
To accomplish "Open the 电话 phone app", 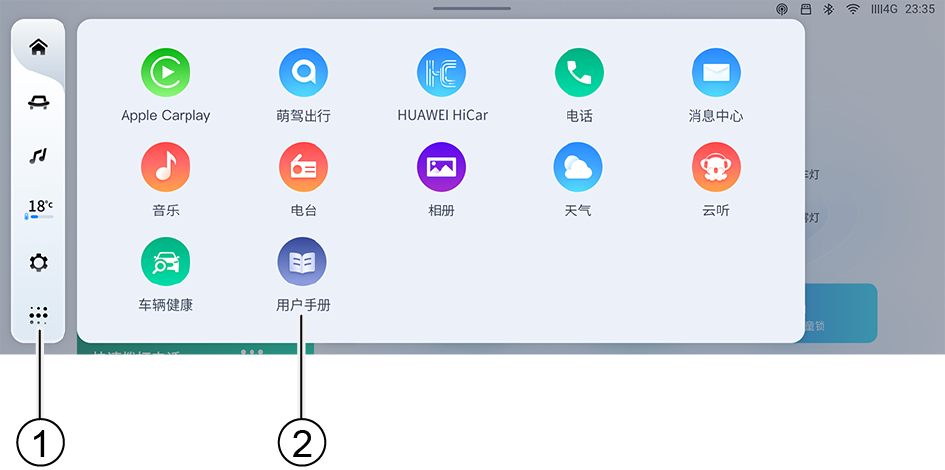I will pyautogui.click(x=579, y=73).
